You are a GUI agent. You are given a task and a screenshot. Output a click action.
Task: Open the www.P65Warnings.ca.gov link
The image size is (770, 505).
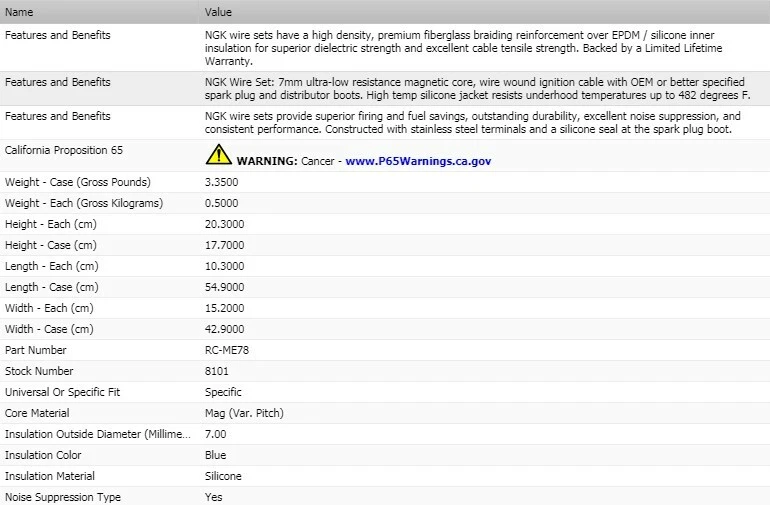[418, 161]
